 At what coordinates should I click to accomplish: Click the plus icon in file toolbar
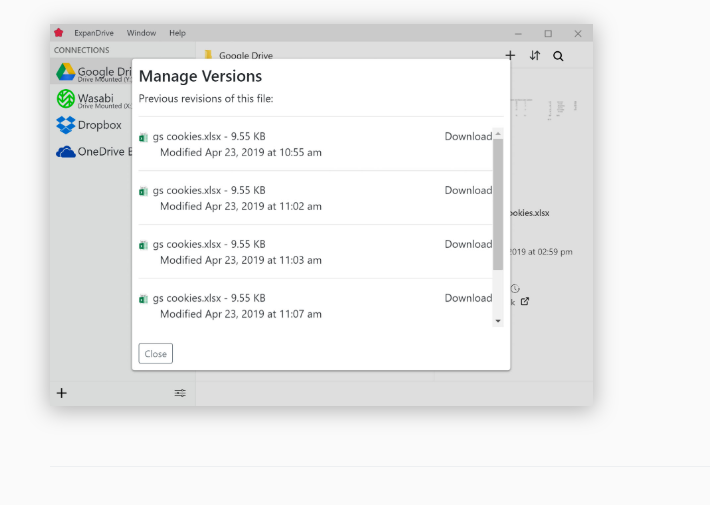tap(510, 56)
